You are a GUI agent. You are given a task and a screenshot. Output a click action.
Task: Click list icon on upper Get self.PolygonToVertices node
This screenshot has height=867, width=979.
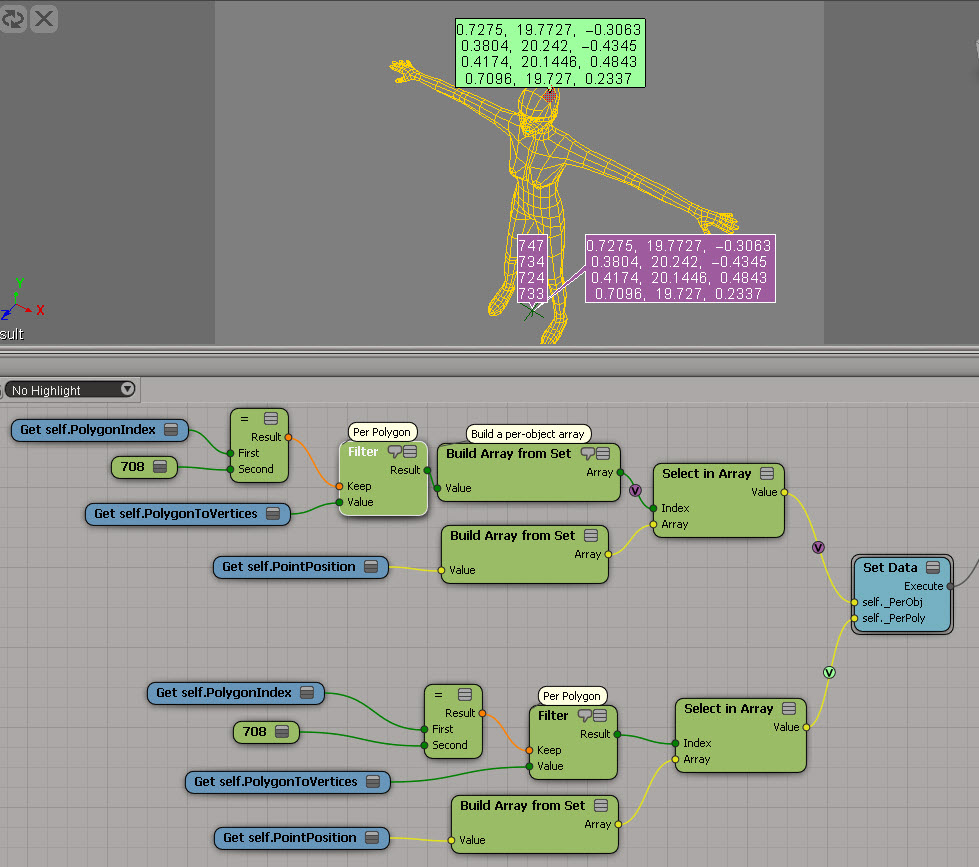[273, 514]
